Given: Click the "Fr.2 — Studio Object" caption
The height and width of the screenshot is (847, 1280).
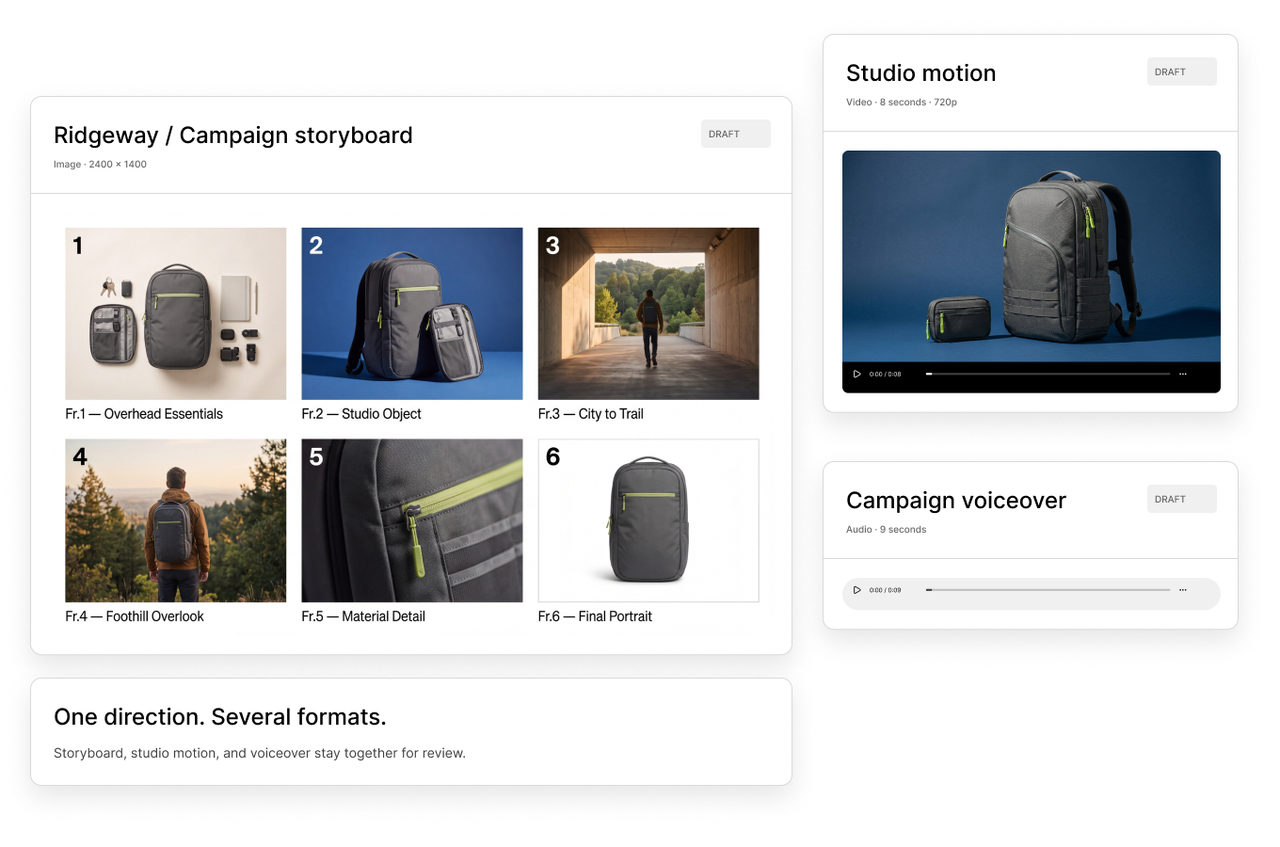Looking at the screenshot, I should (x=362, y=414).
